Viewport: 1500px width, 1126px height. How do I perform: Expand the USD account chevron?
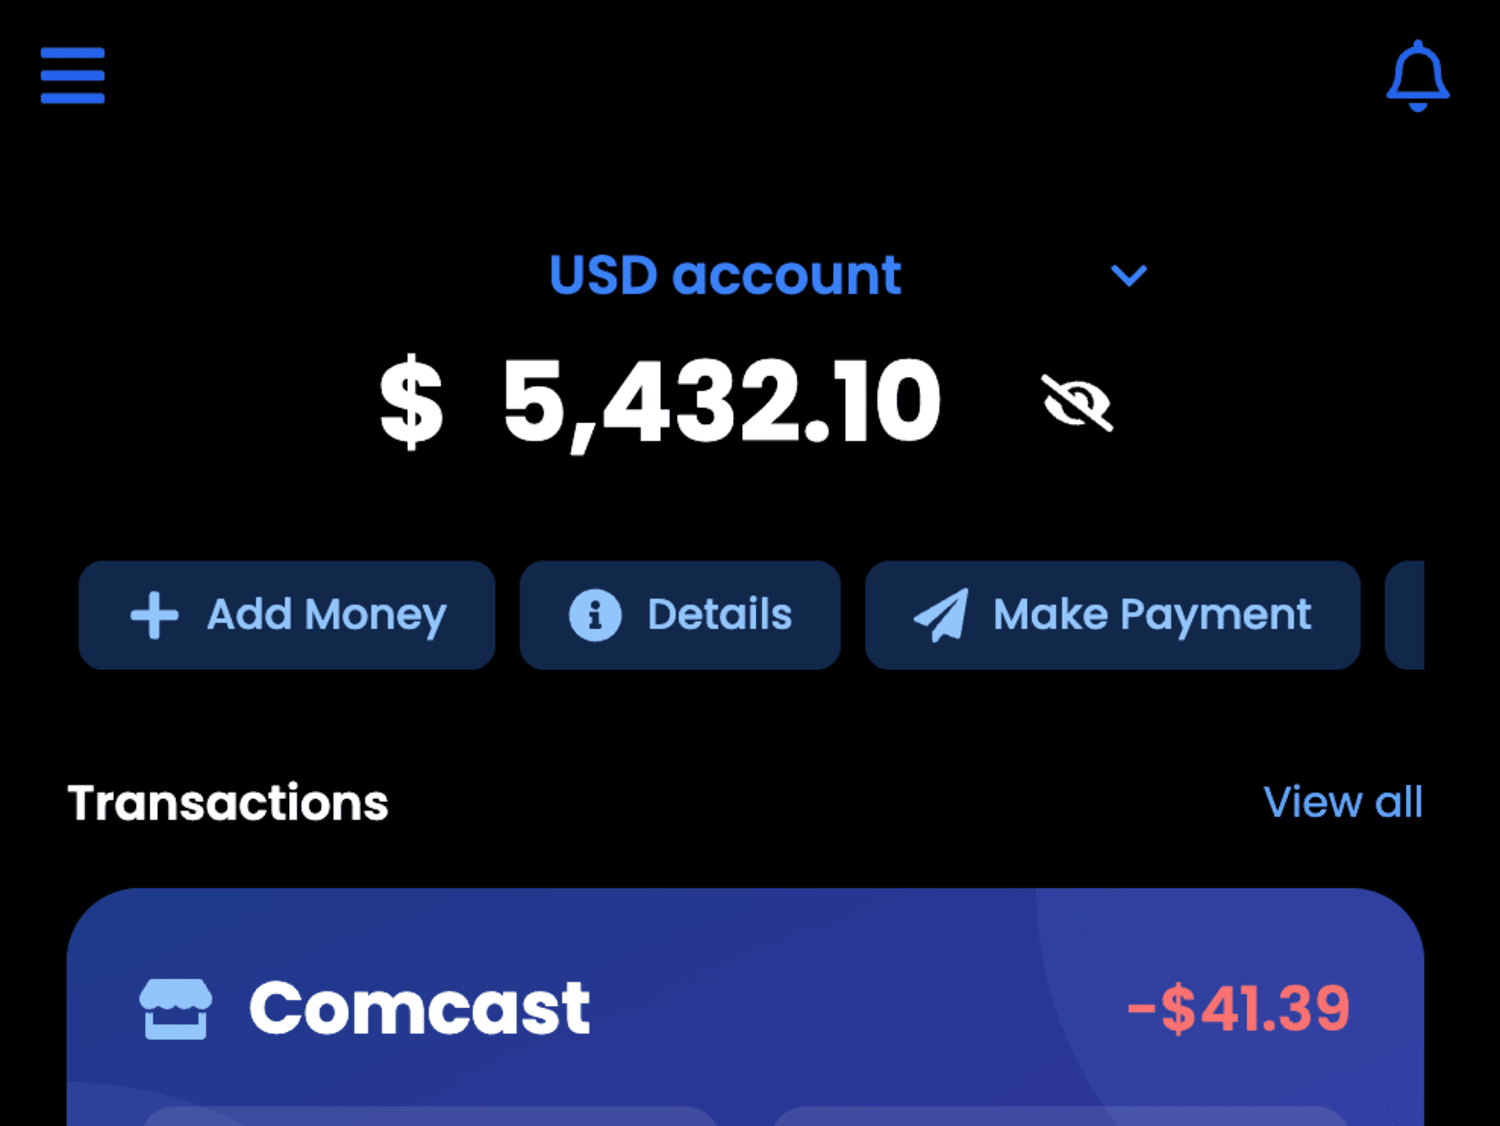(1129, 276)
